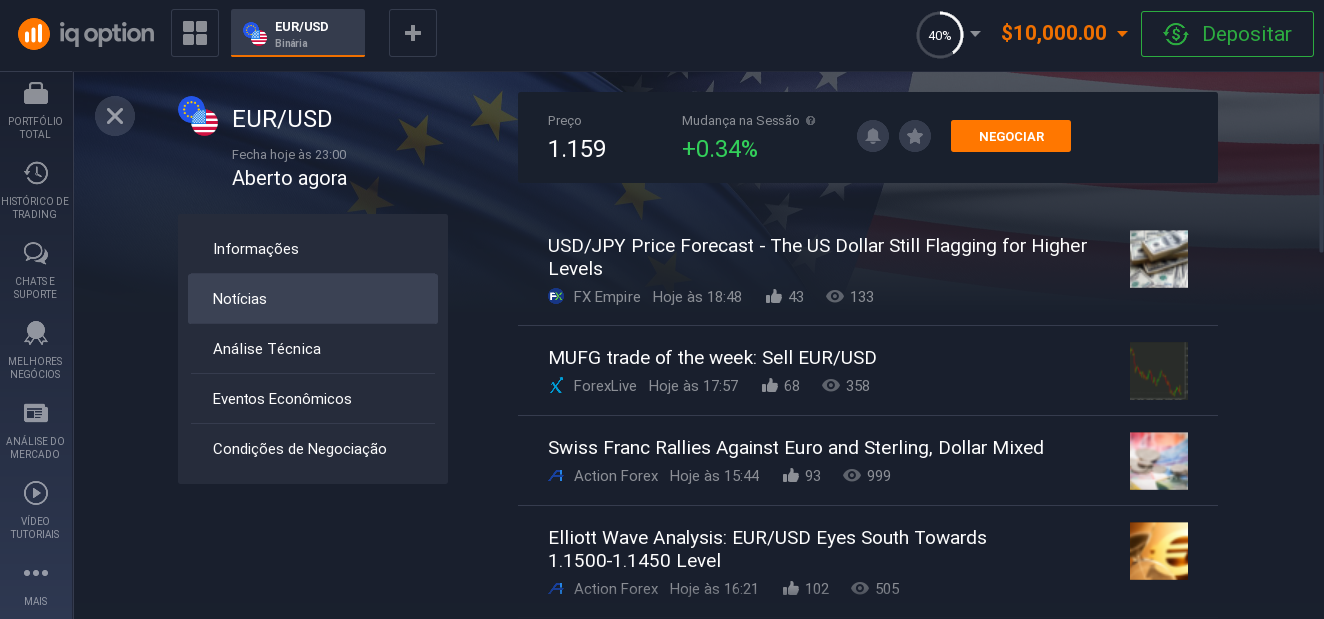Open Histórico de Trading in sidebar
This screenshot has width=1324, height=619.
point(36,190)
